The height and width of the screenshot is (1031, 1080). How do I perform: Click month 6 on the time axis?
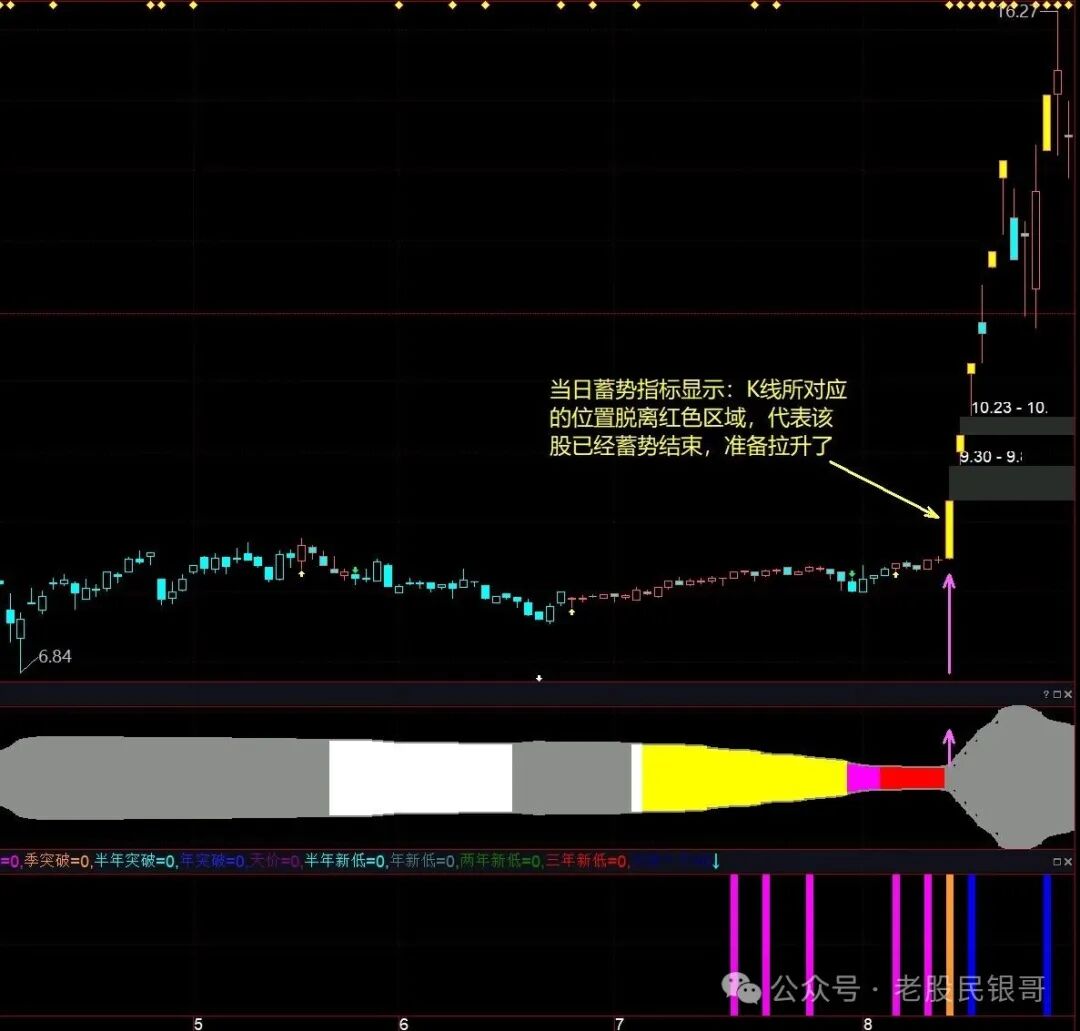[404, 1023]
